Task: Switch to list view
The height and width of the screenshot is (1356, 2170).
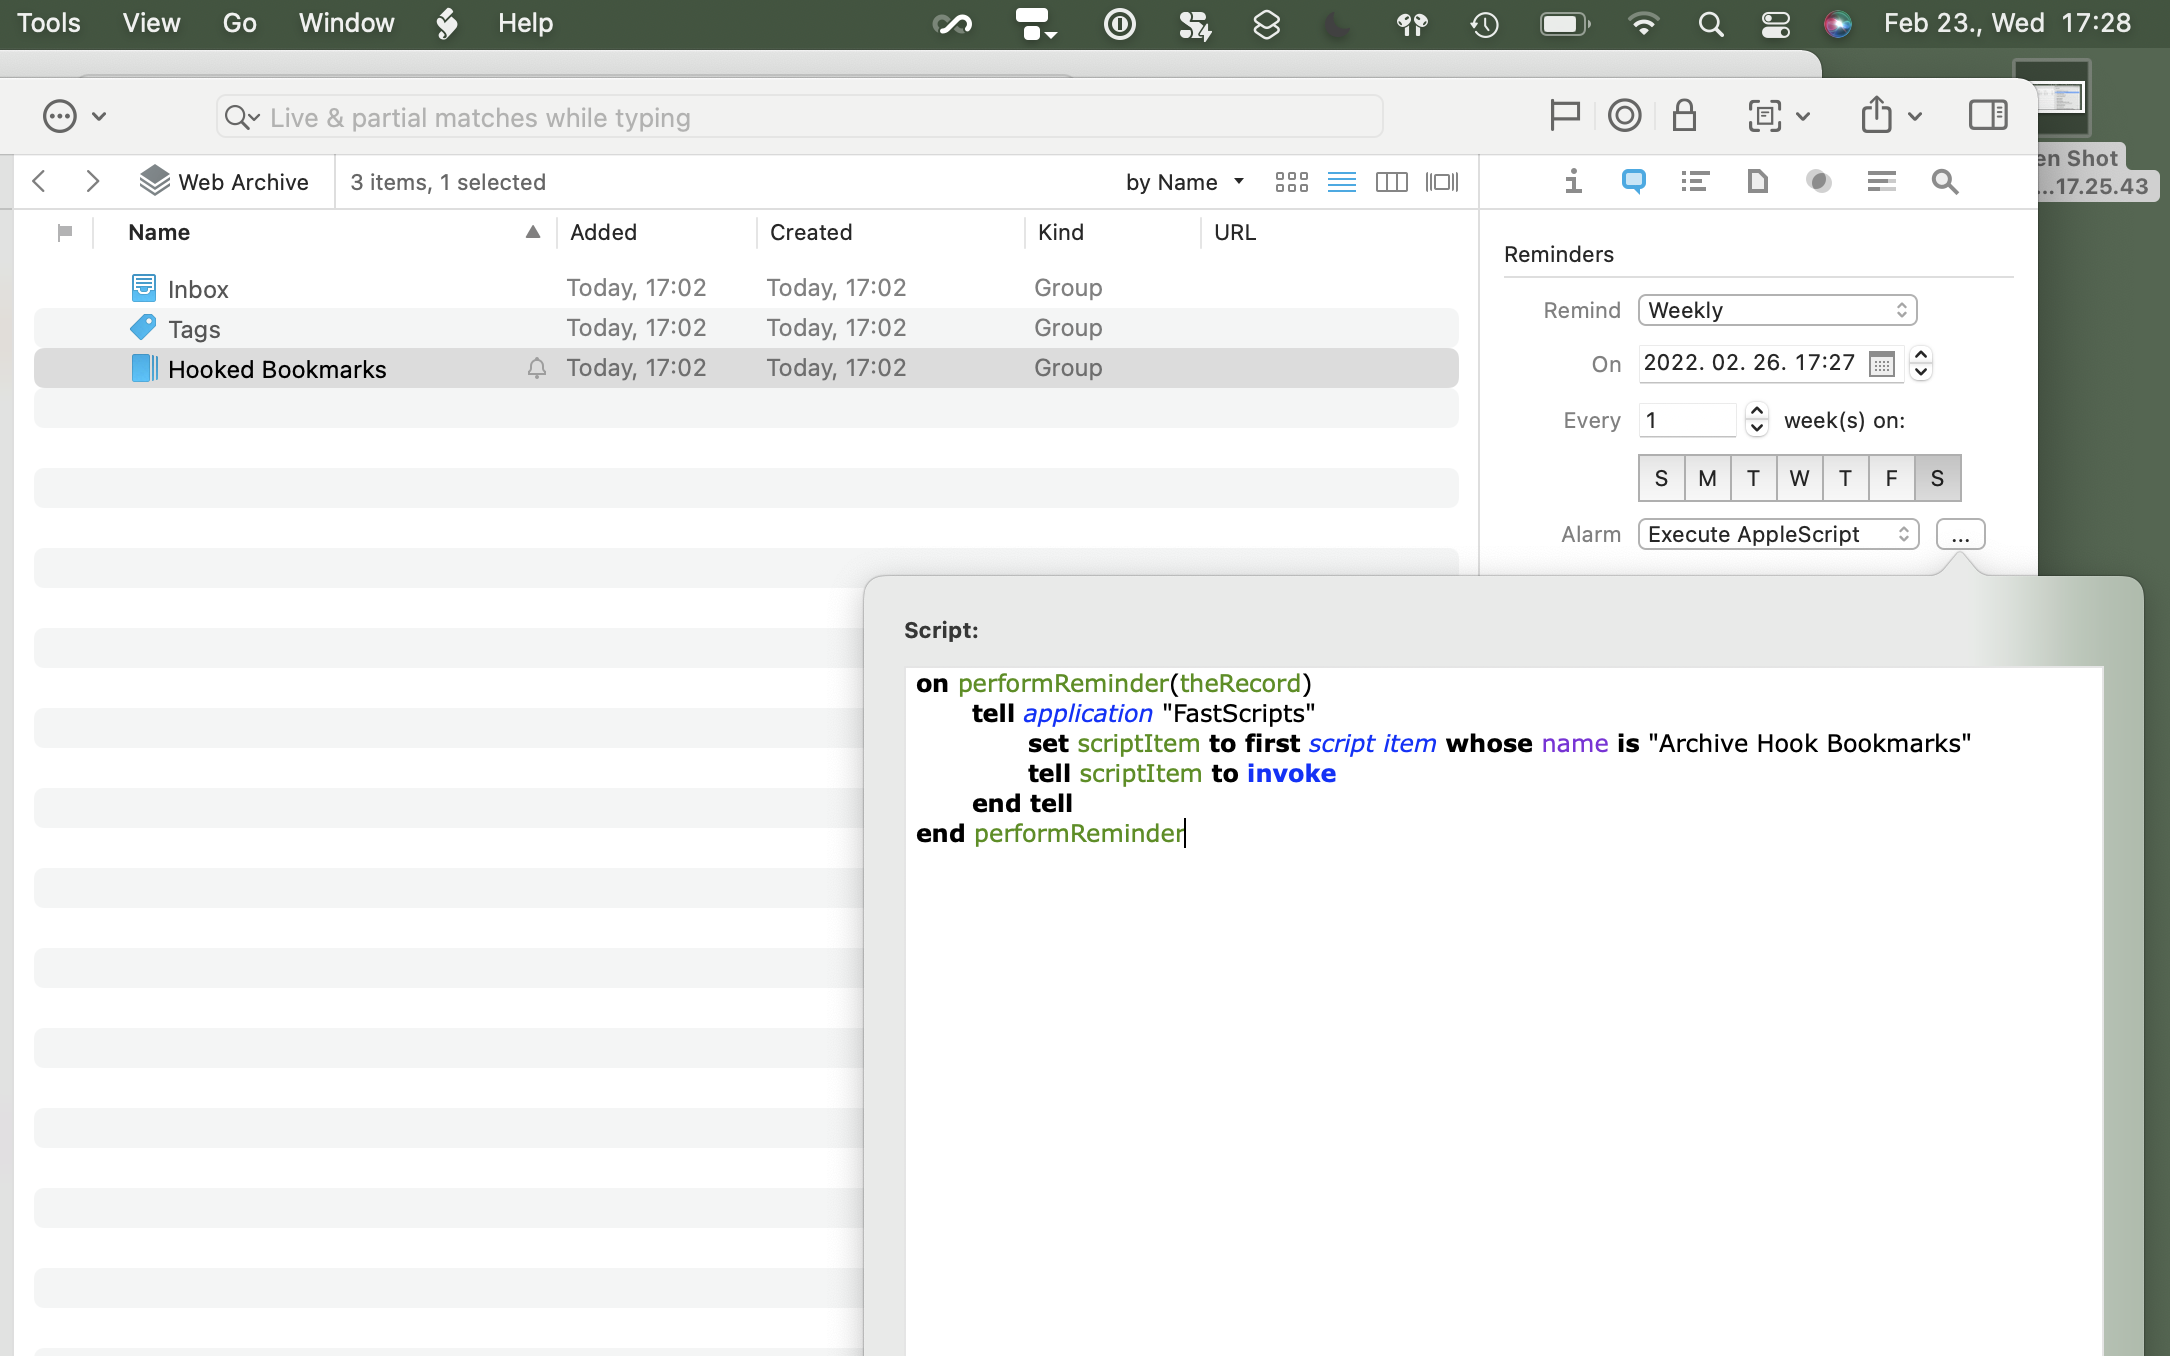Action: [1342, 182]
